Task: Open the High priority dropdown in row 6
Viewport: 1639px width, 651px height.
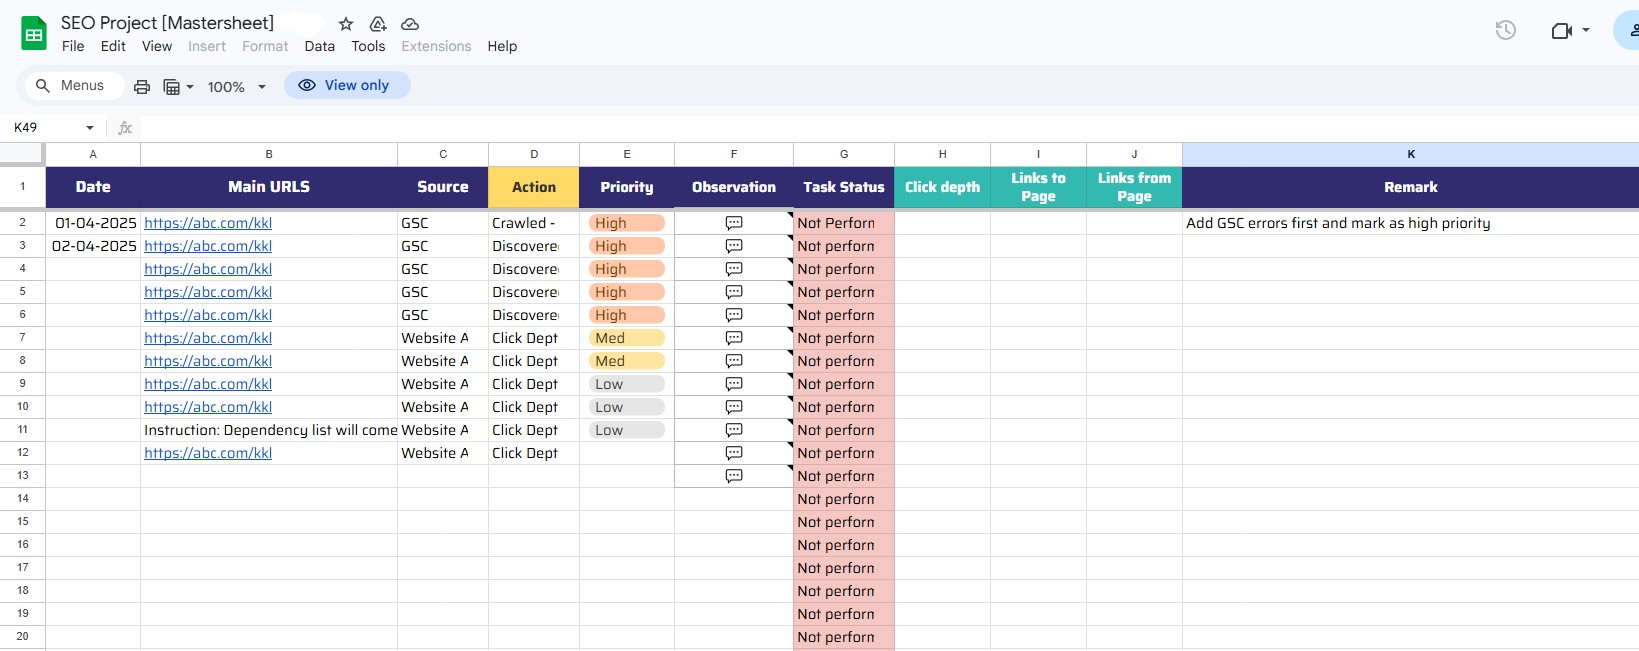Action: (627, 315)
